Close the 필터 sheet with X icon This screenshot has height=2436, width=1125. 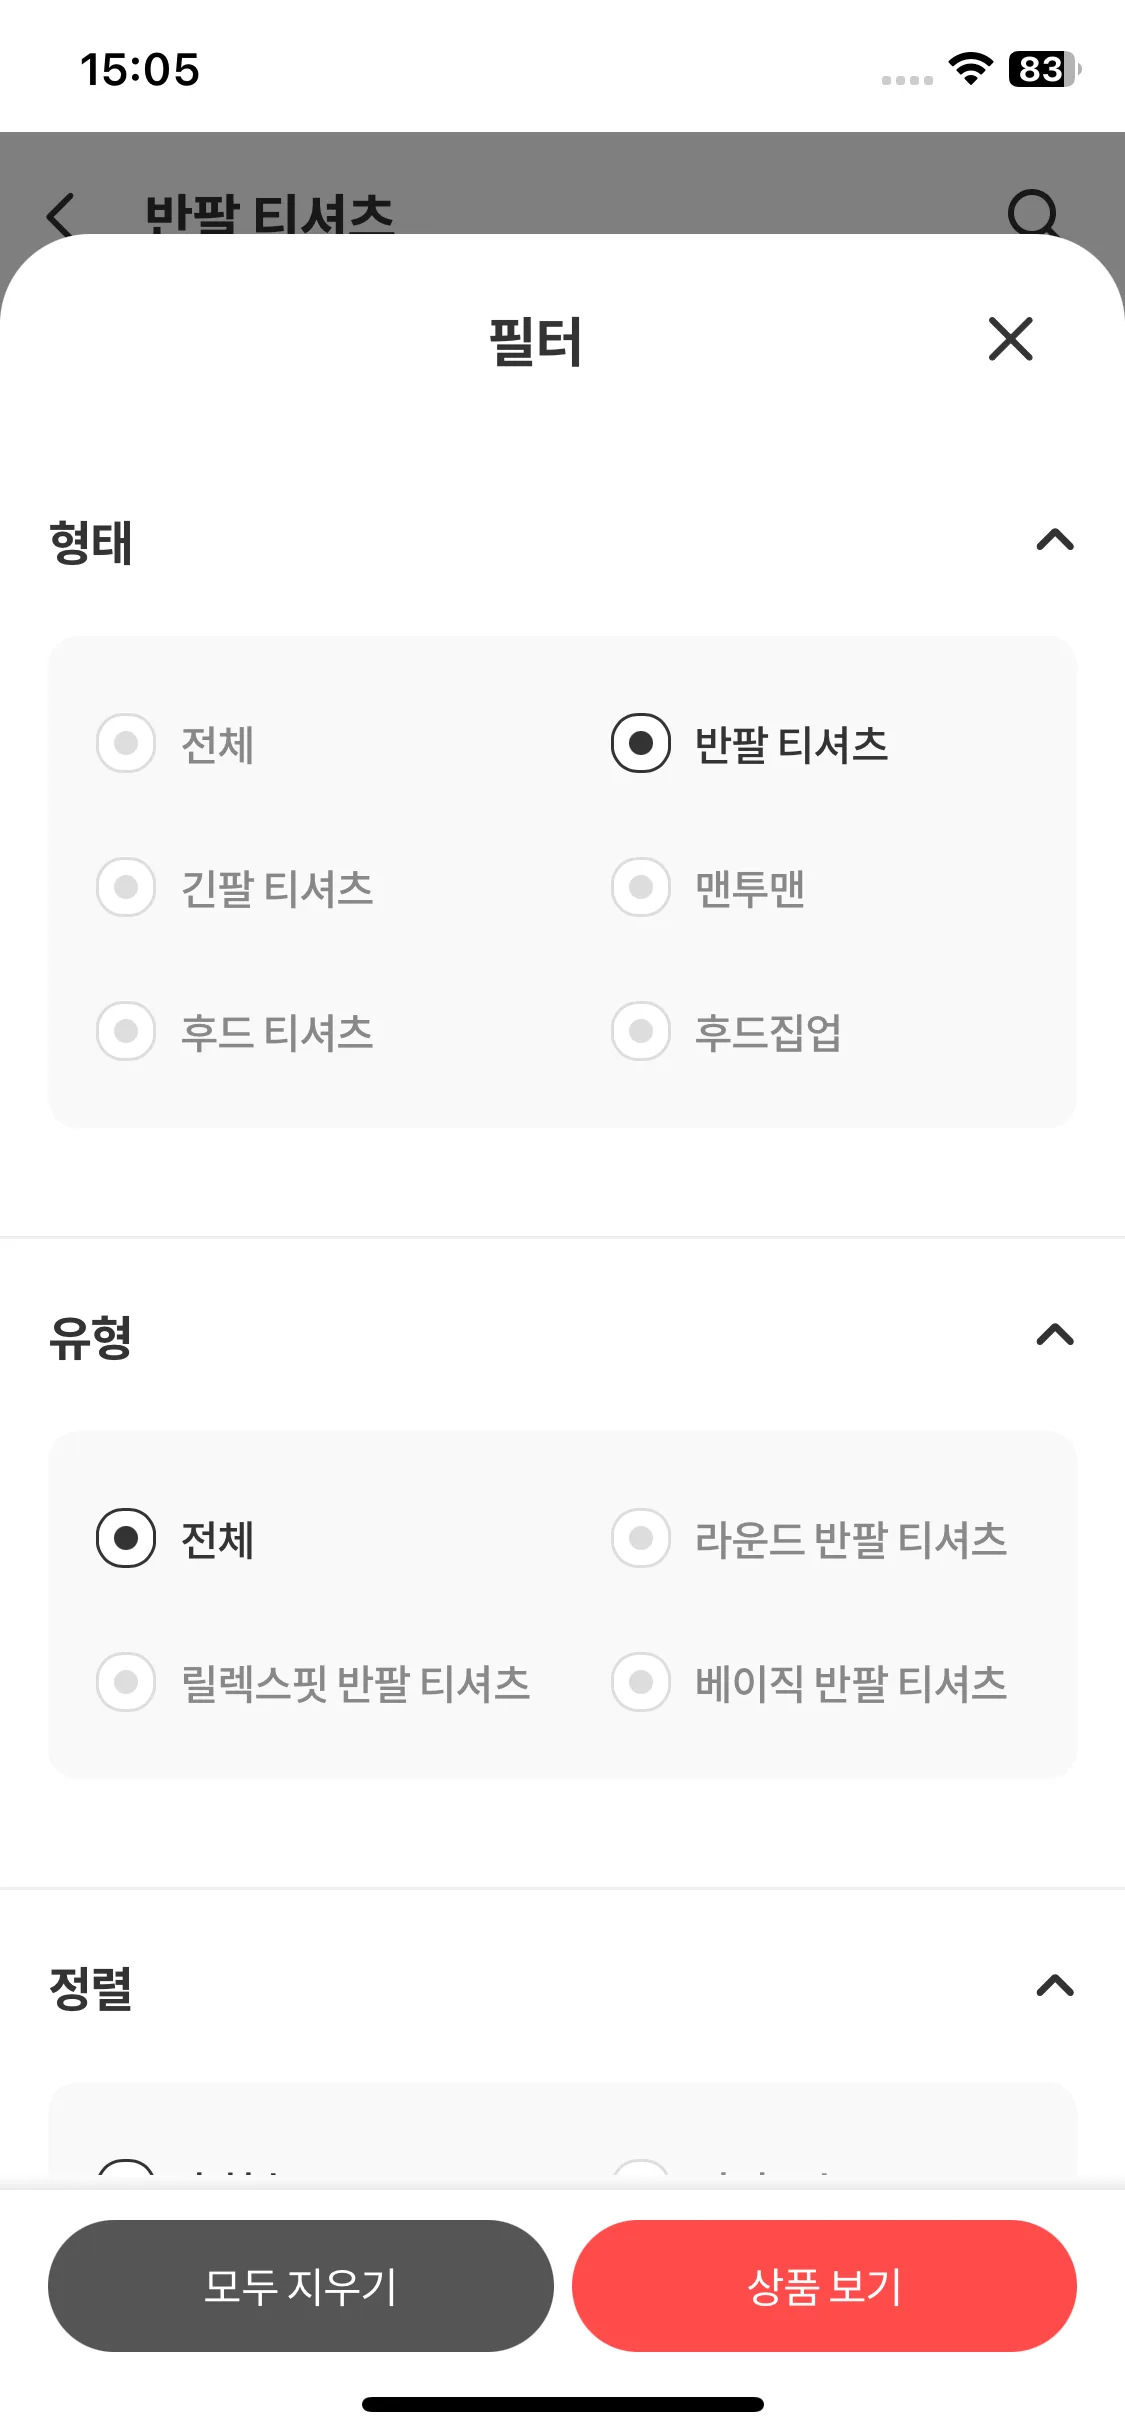(x=1010, y=339)
